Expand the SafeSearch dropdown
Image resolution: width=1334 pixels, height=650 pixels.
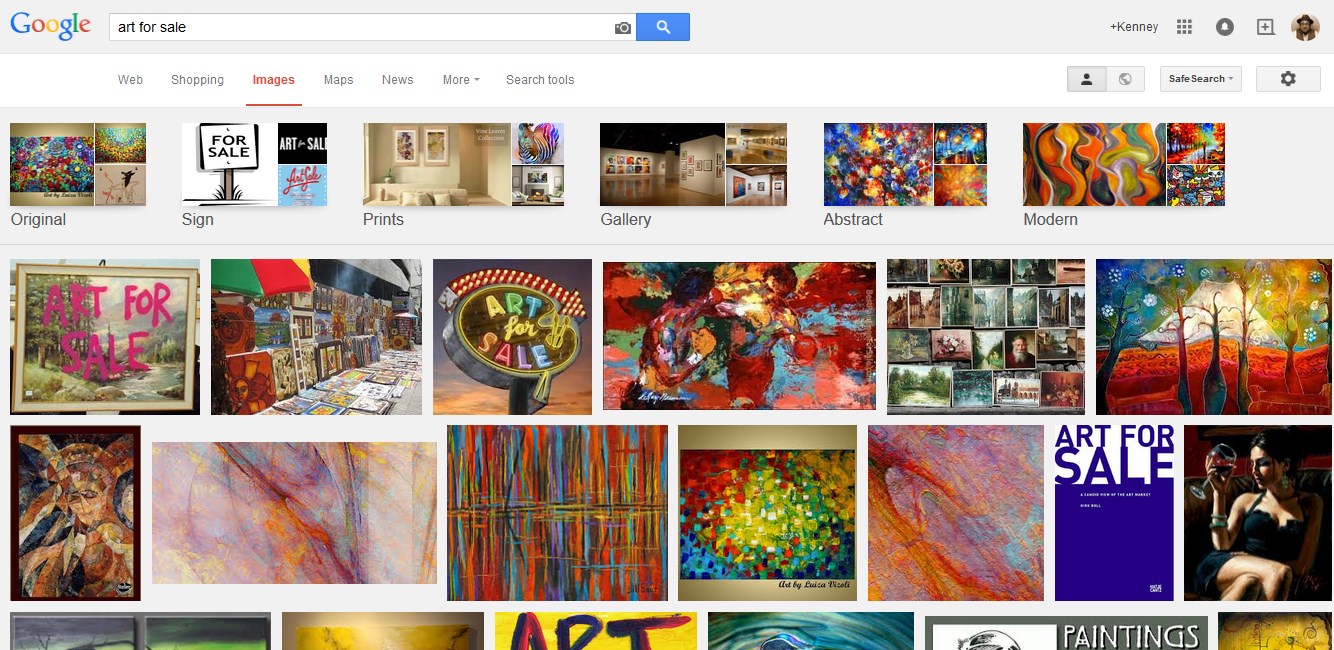point(1201,79)
